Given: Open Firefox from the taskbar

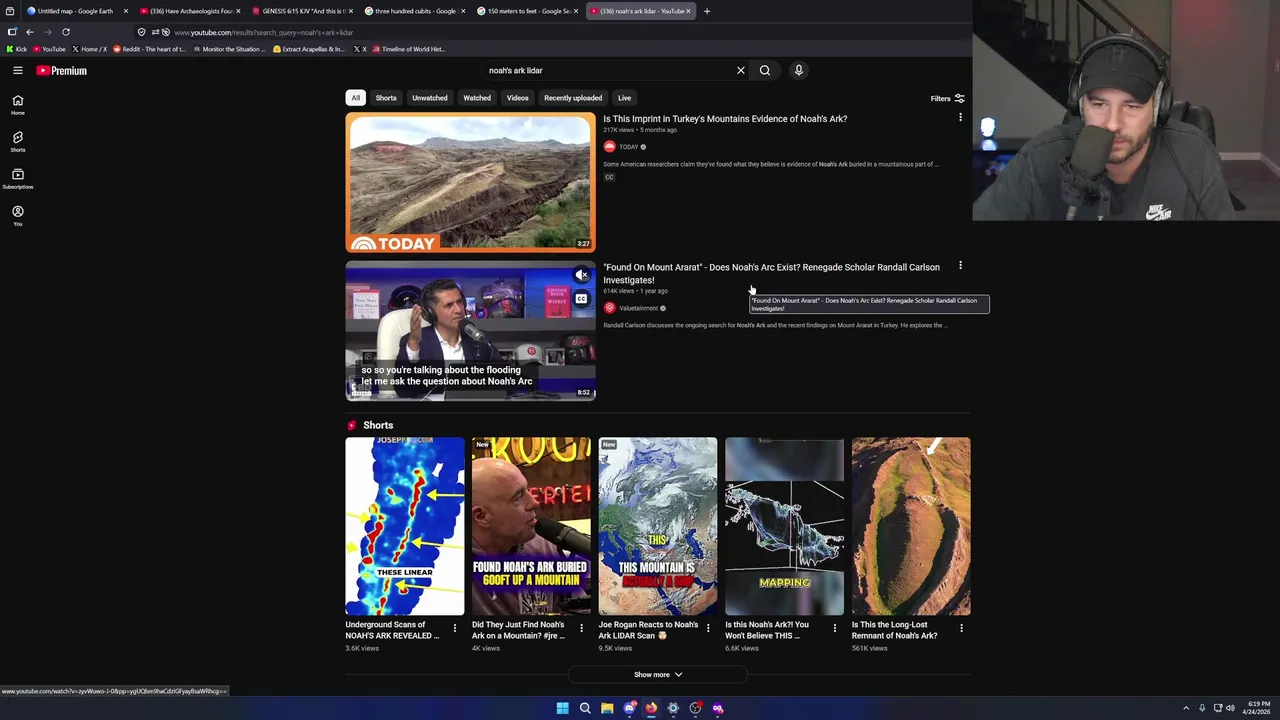Looking at the screenshot, I should tap(651, 708).
